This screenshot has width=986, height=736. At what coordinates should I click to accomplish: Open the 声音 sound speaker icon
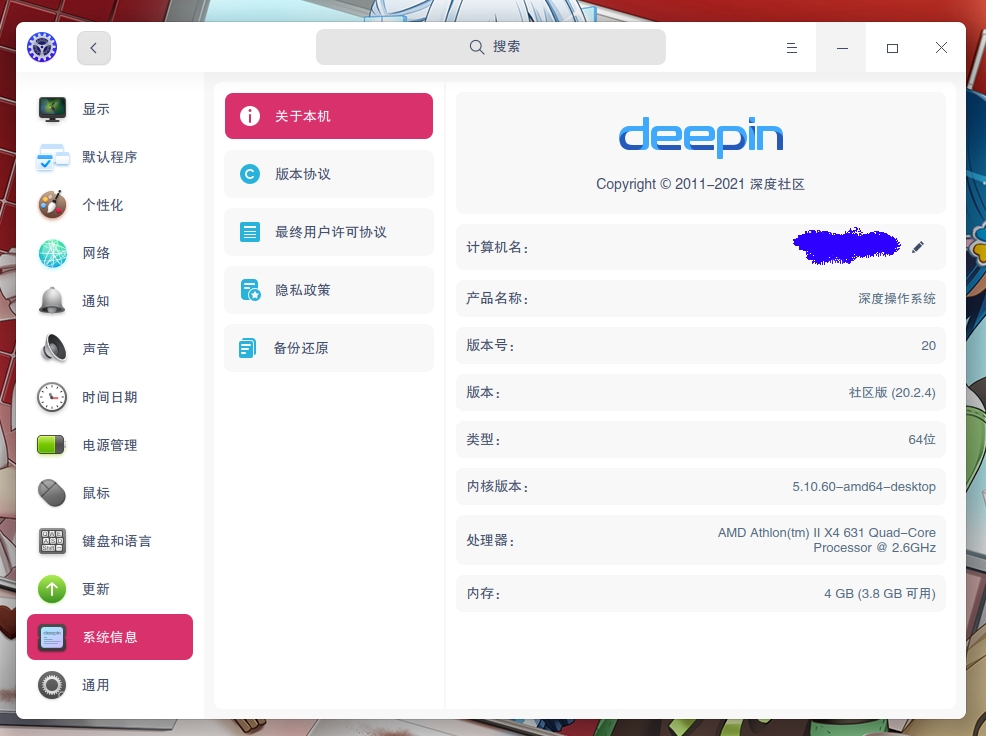53,348
